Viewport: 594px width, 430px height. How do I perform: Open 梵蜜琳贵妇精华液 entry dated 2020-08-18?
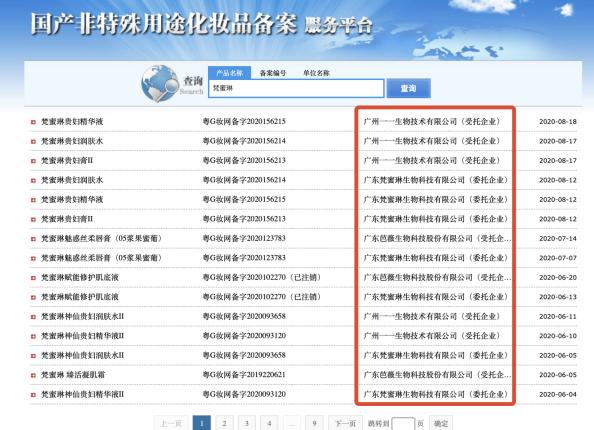[72, 122]
